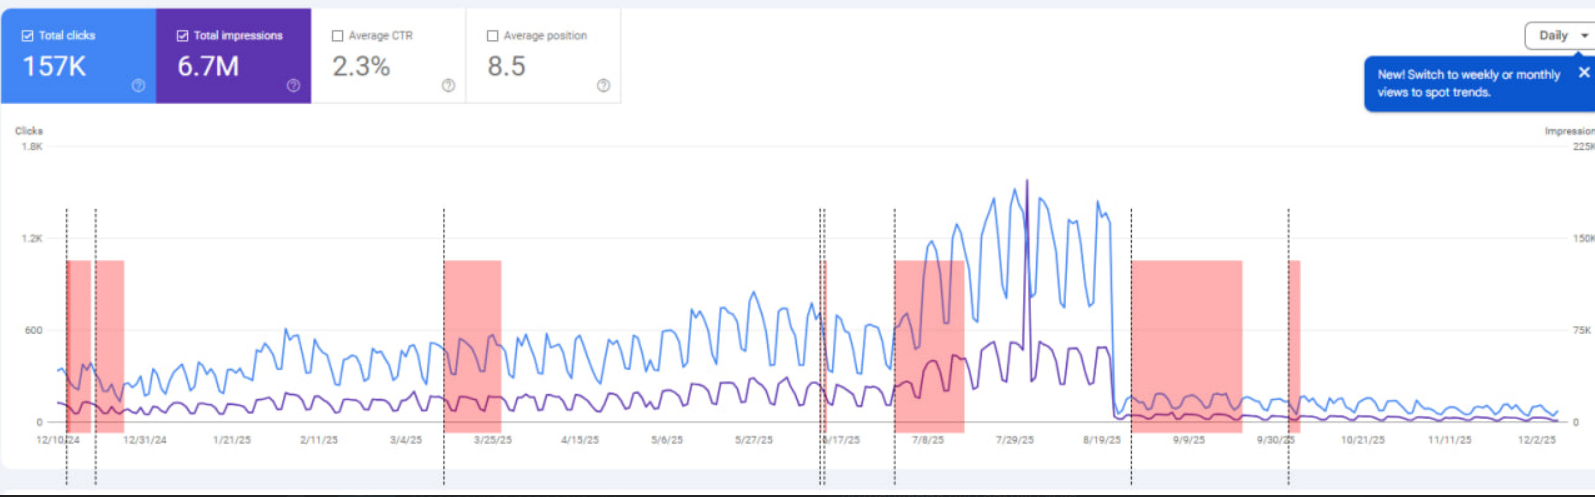The image size is (1595, 497).
Task: Click red shaded region above 7/8/25
Action: pos(929,300)
